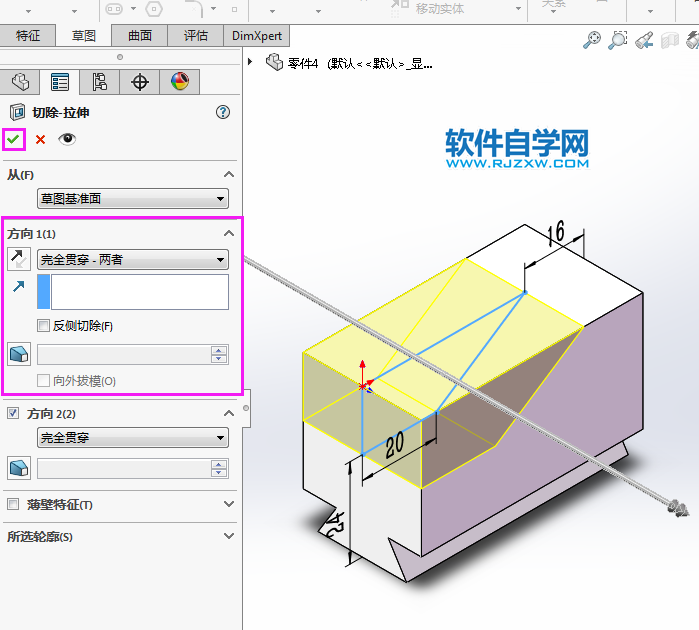Switch to the 评估 tab
This screenshot has height=630, width=699.
click(195, 35)
